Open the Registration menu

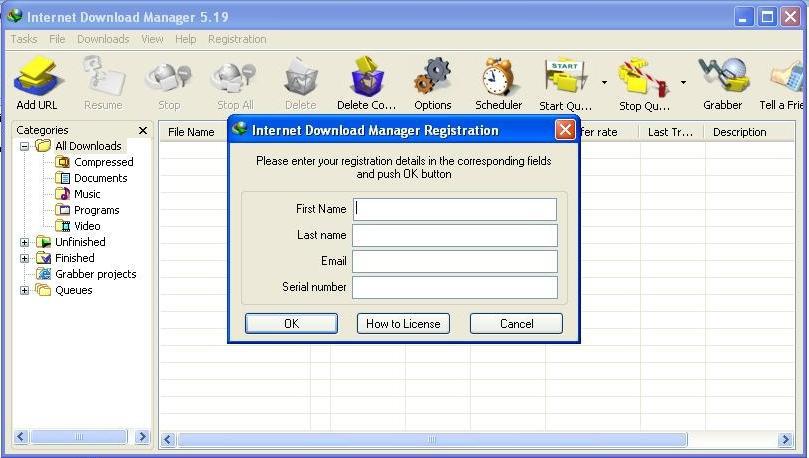click(x=237, y=39)
